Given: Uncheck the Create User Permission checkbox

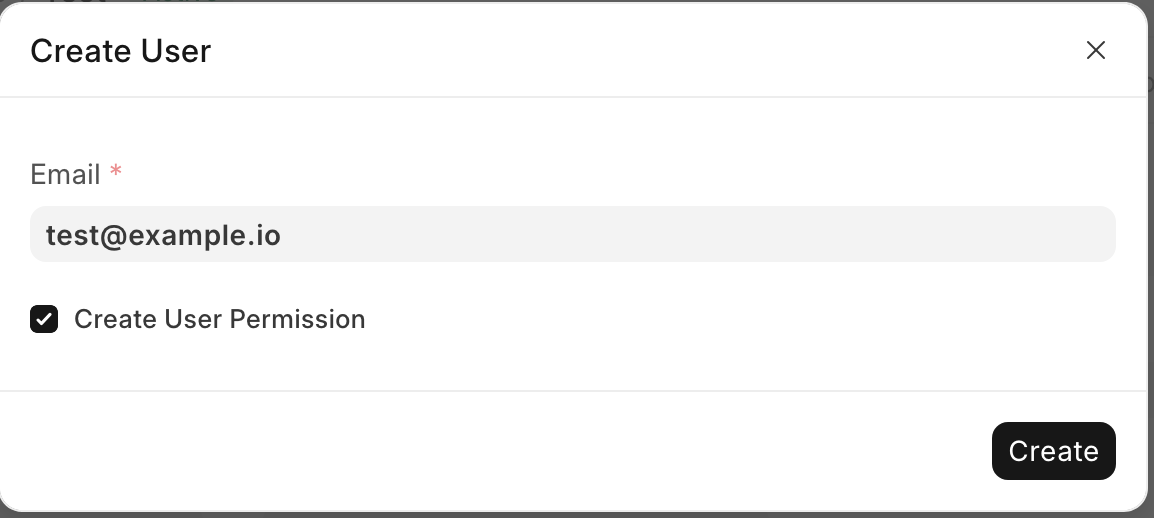Looking at the screenshot, I should tap(44, 319).
